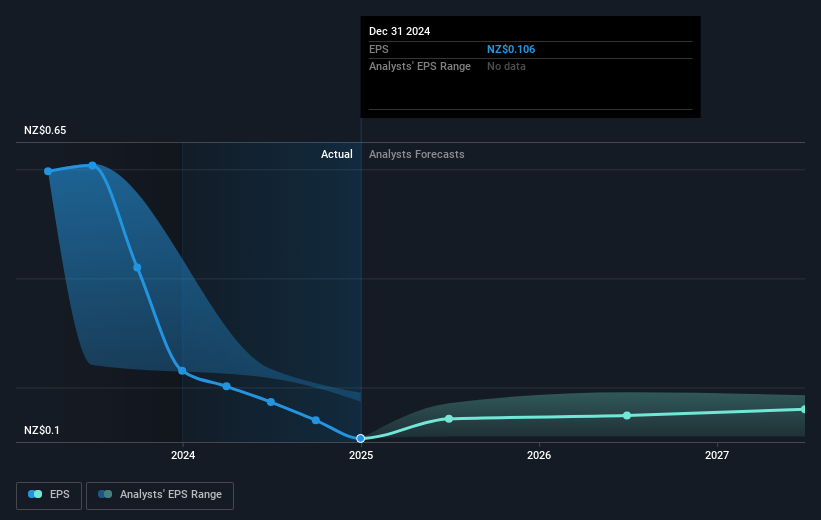The image size is (821, 520).
Task: Click the Dec 31 2024 tooltip date
Action: click(x=400, y=31)
